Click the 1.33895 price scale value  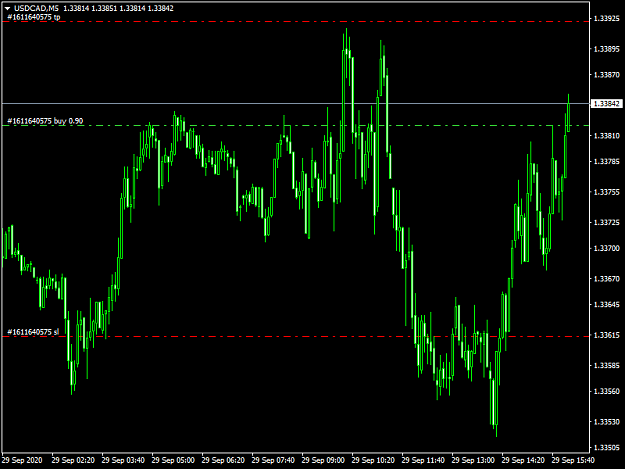tap(607, 49)
